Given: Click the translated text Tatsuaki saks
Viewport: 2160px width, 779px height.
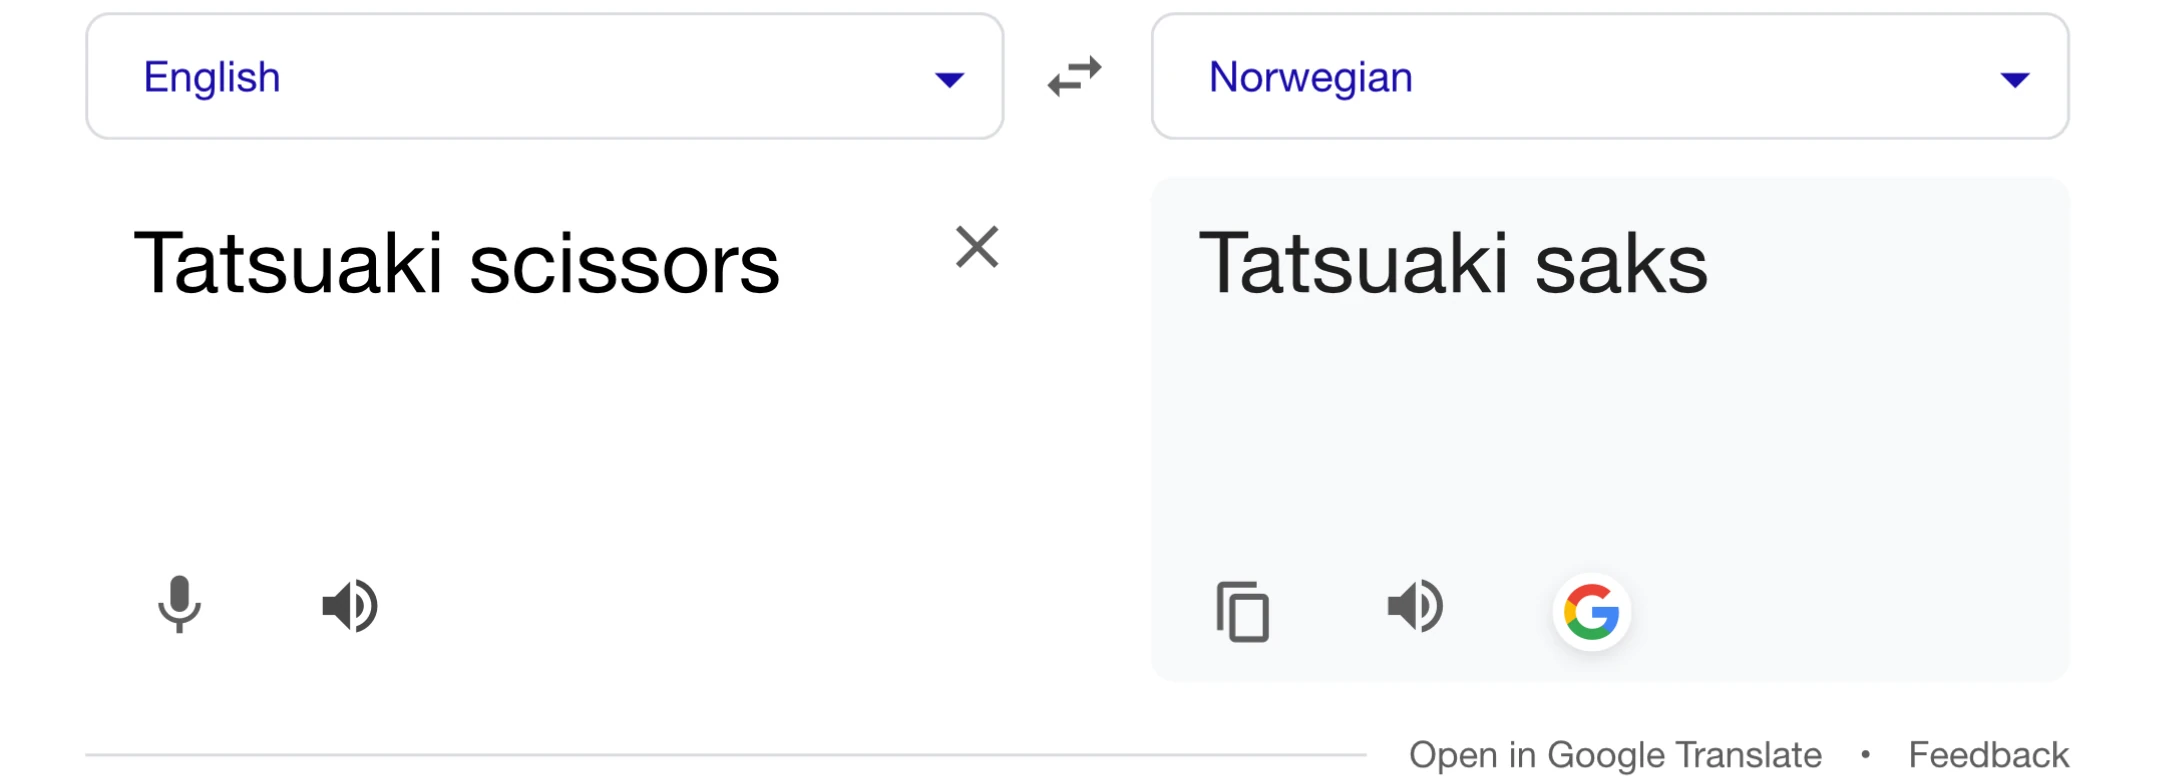Looking at the screenshot, I should 1455,263.
